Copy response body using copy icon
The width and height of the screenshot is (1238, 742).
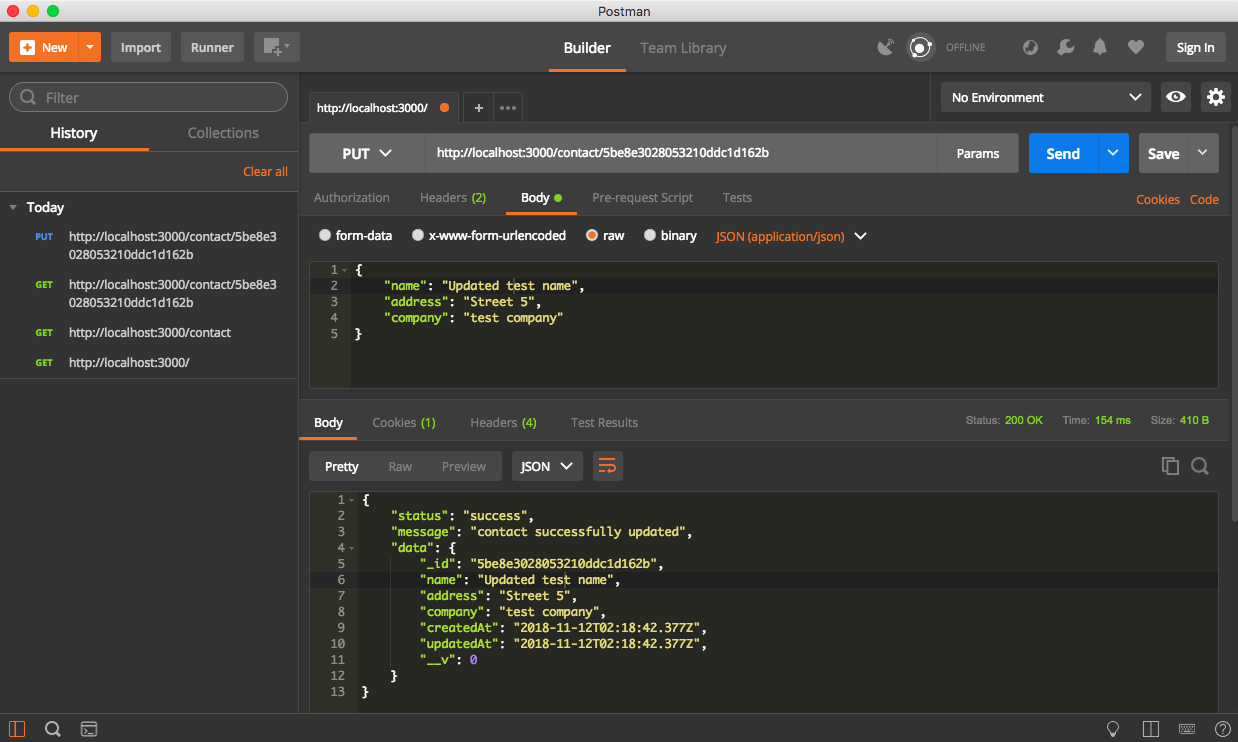1170,466
